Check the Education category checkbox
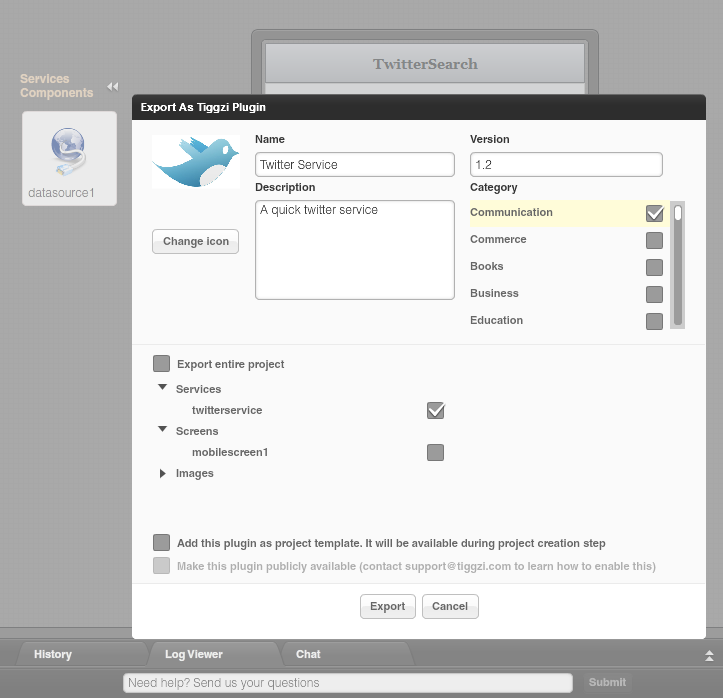Viewport: 723px width, 698px height. pos(654,321)
